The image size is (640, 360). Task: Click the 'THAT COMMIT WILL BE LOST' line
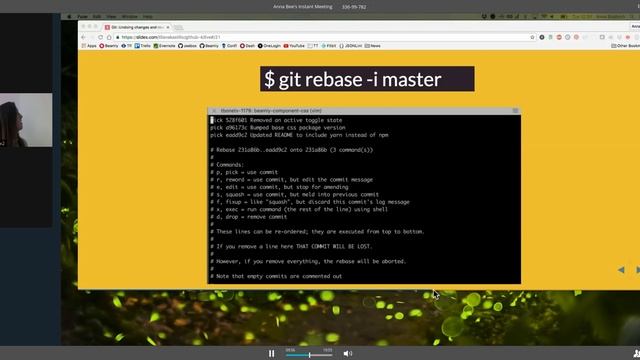[x=291, y=247]
